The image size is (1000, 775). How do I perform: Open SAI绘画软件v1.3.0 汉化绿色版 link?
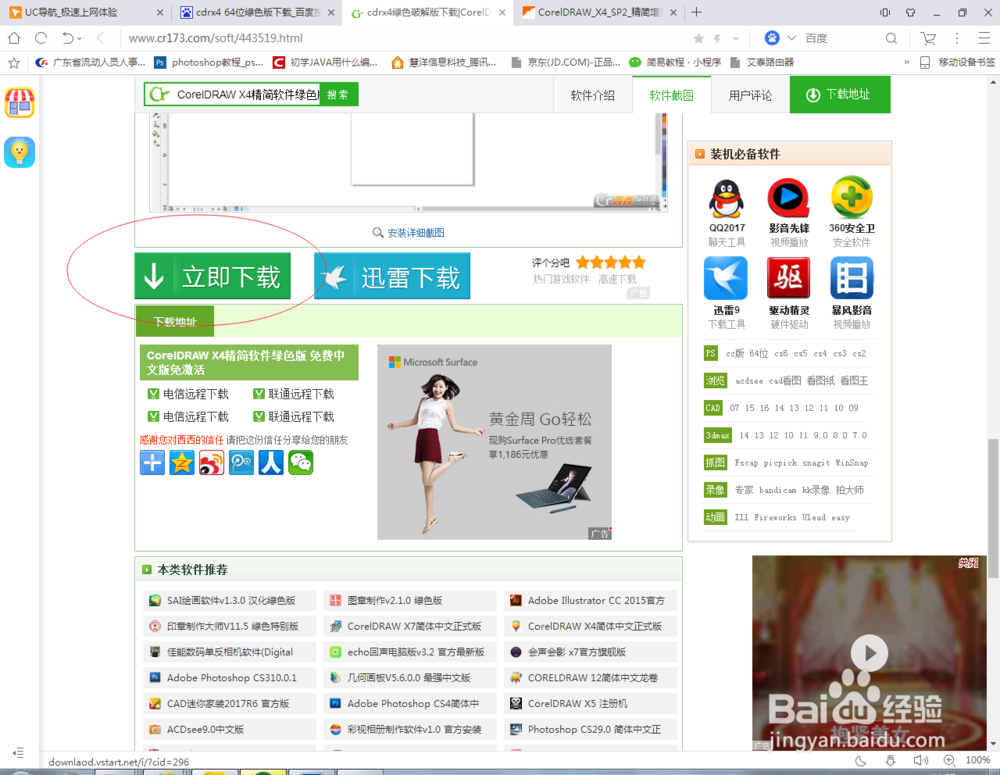point(231,600)
